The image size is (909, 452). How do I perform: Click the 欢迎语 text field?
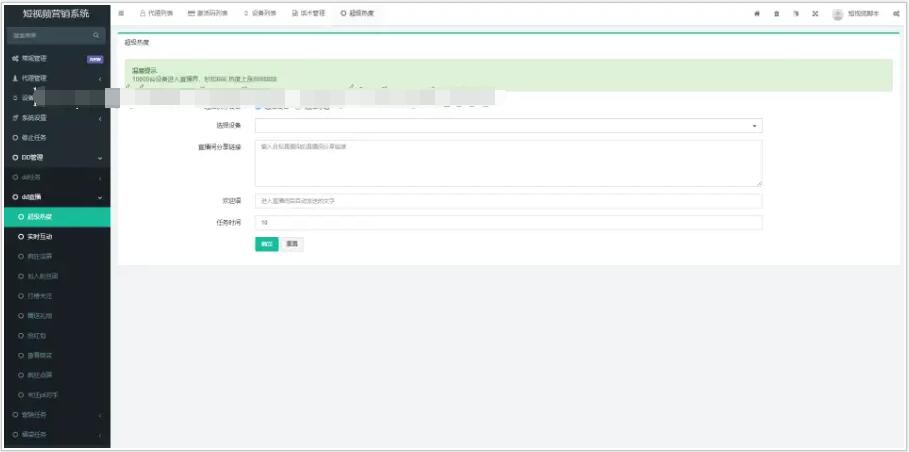pos(508,201)
